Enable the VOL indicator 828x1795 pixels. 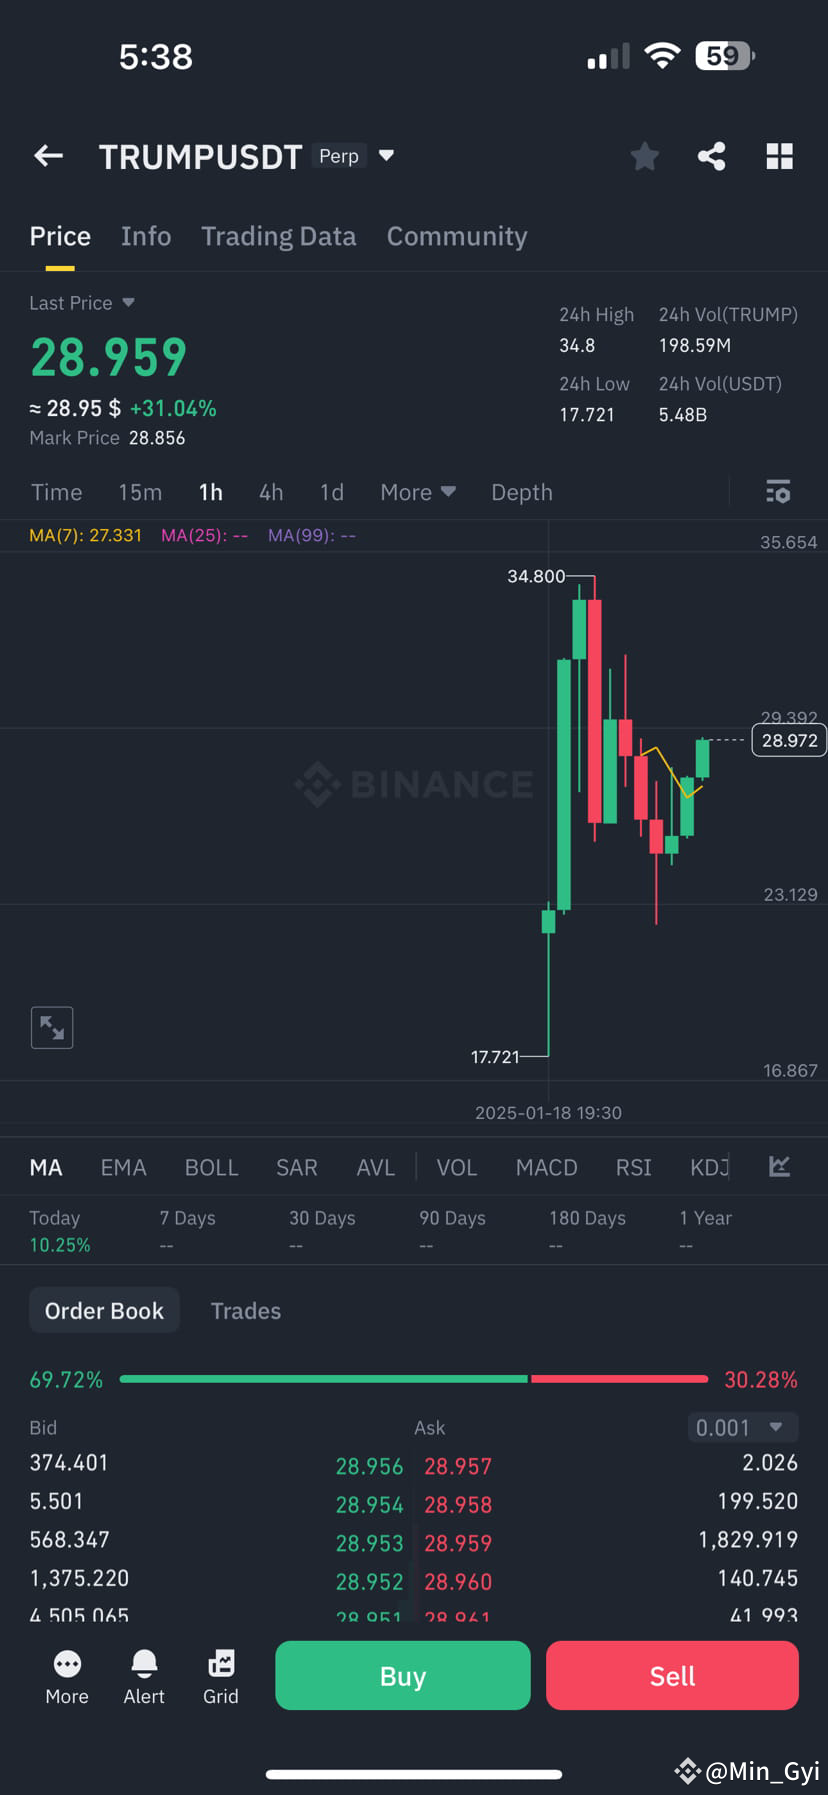tap(457, 1166)
